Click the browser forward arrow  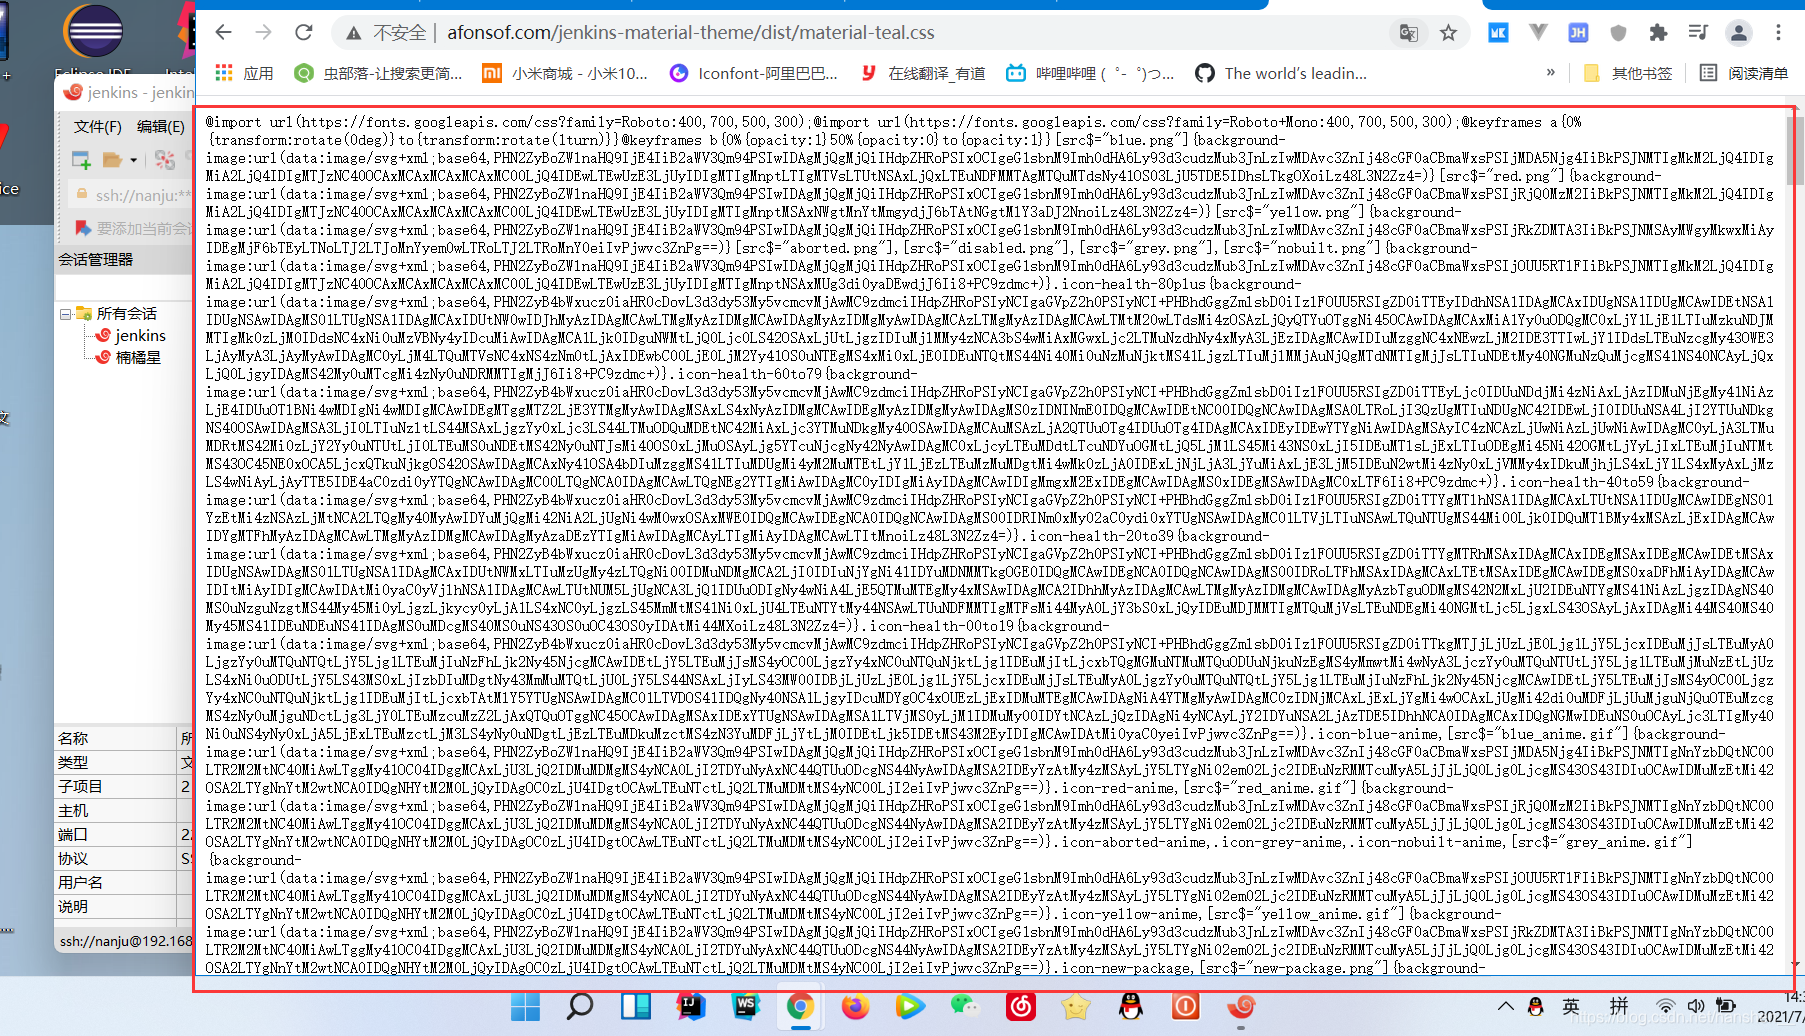pyautogui.click(x=263, y=33)
